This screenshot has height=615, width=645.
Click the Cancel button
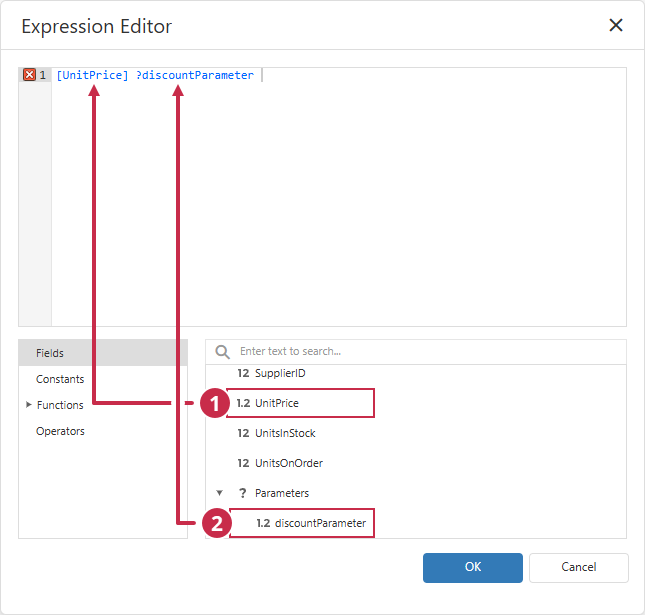coord(579,568)
